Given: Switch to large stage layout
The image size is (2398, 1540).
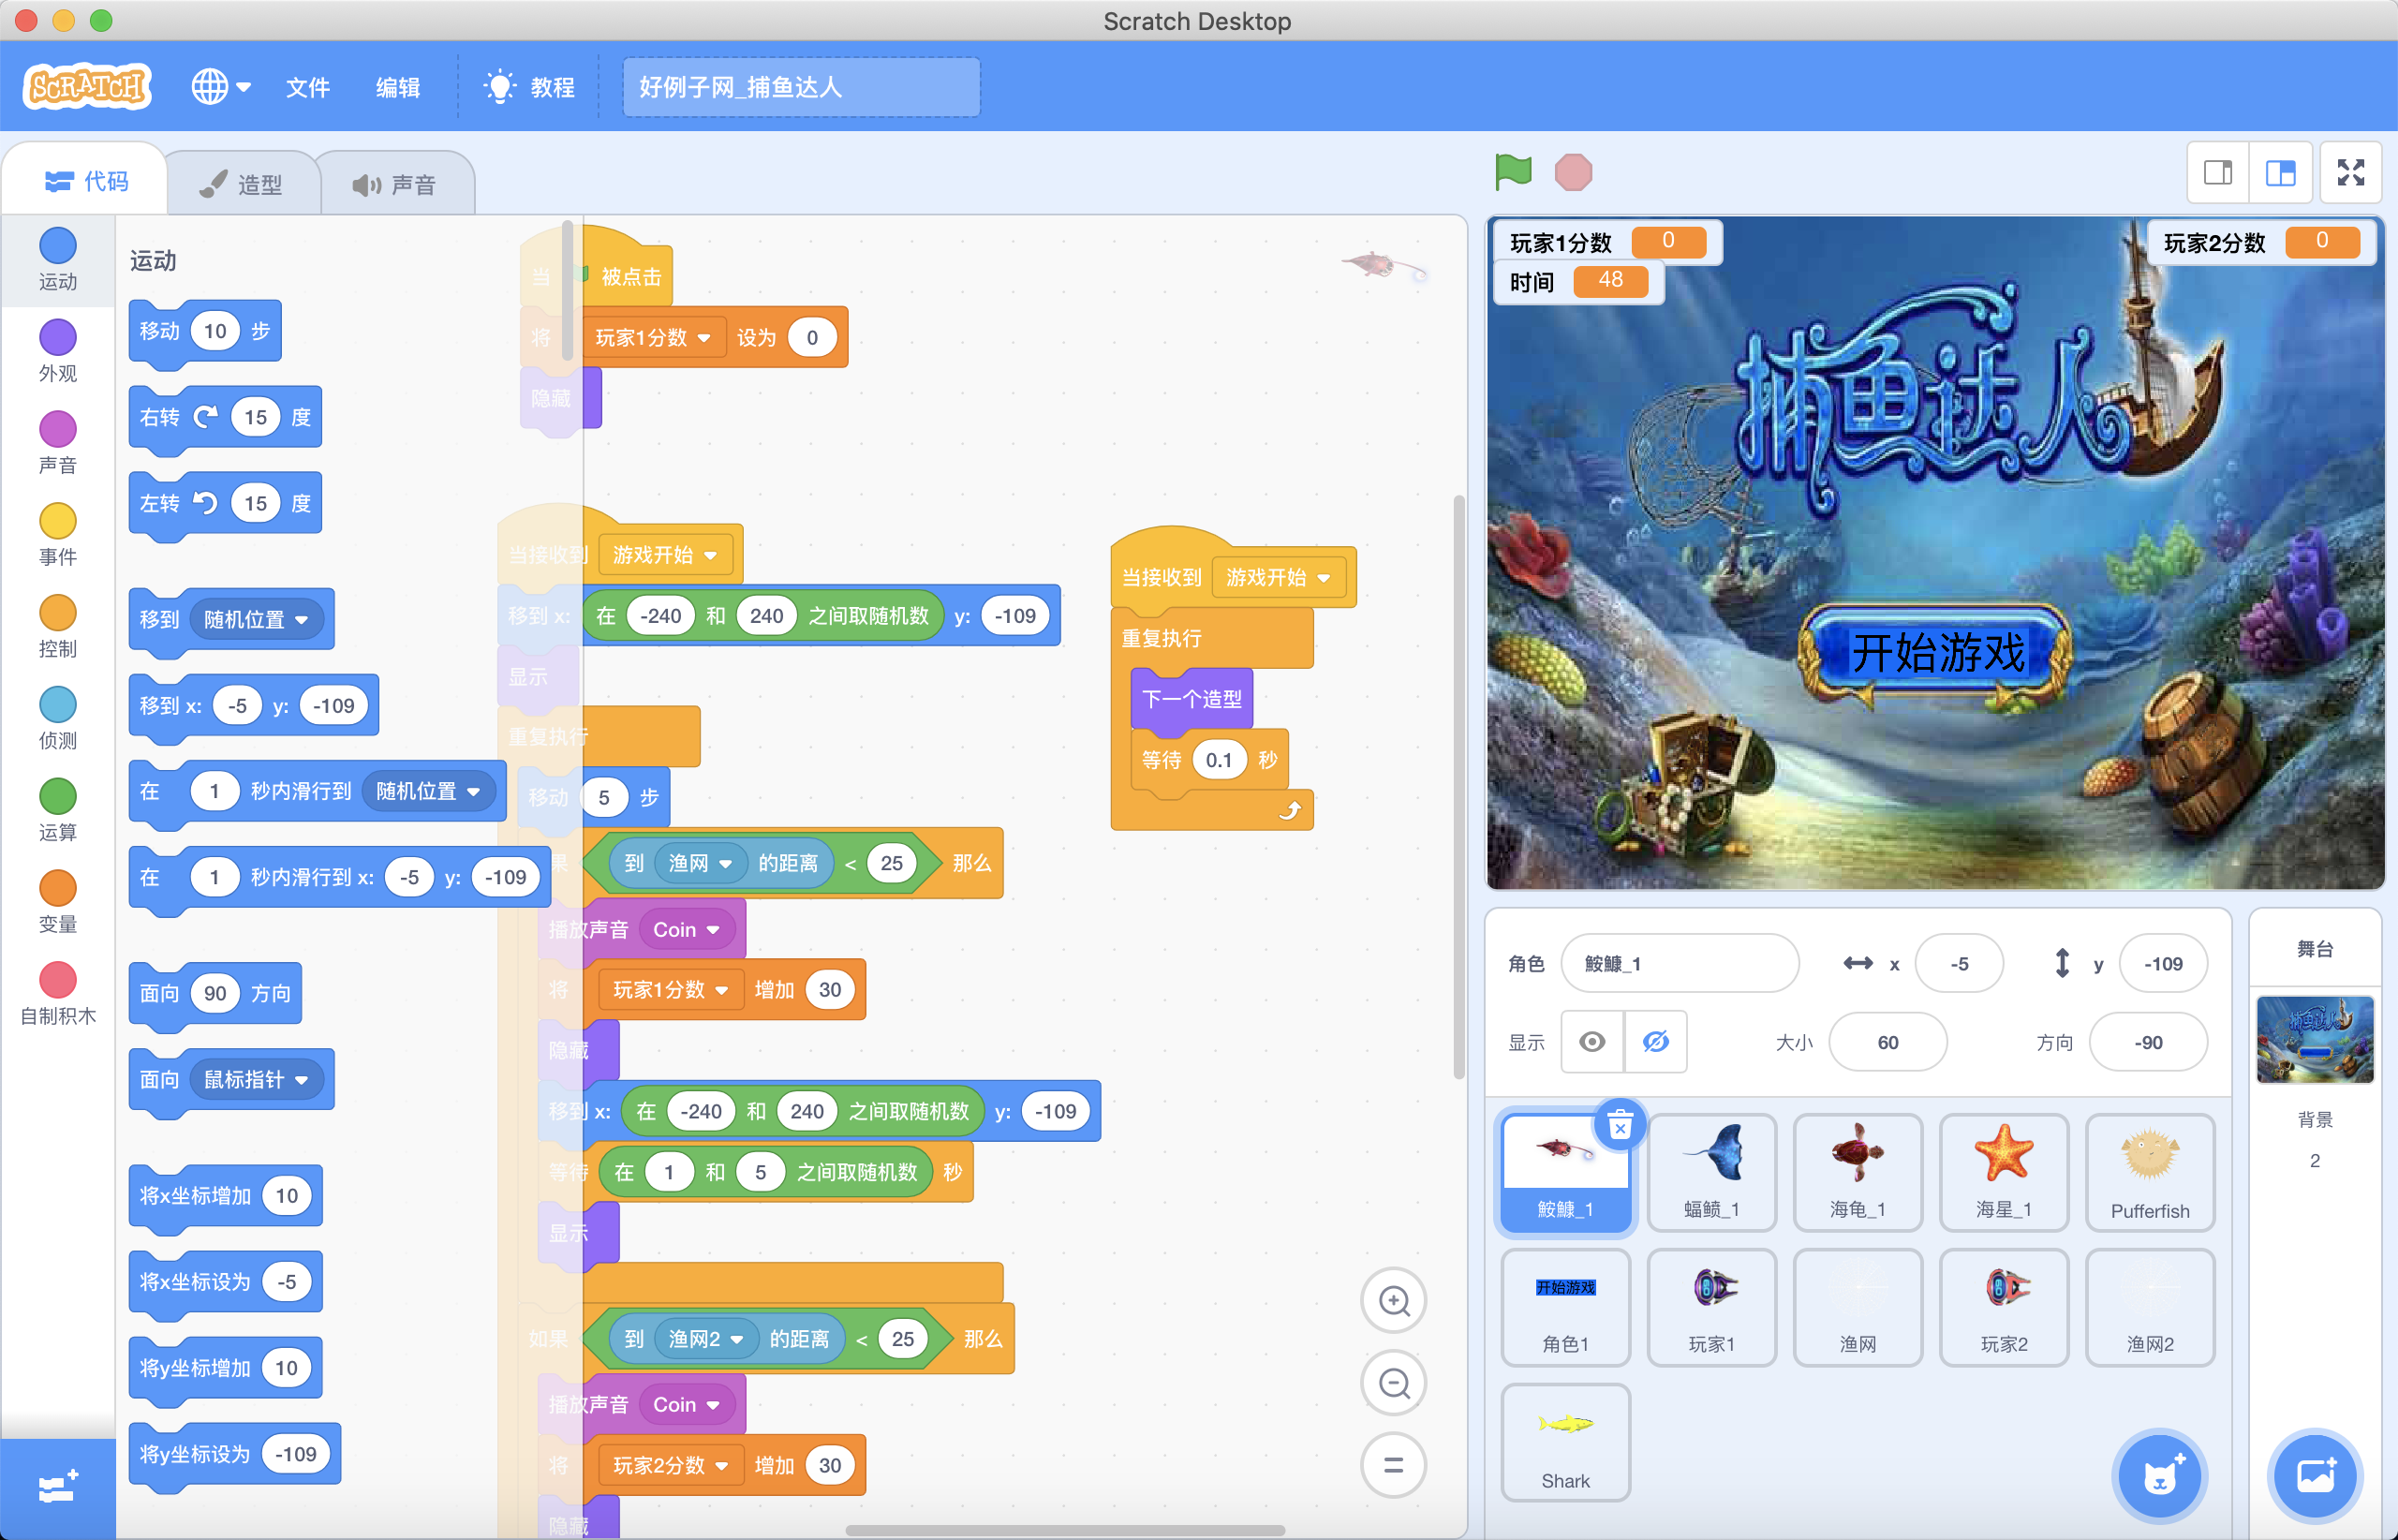Looking at the screenshot, I should (x=2280, y=173).
